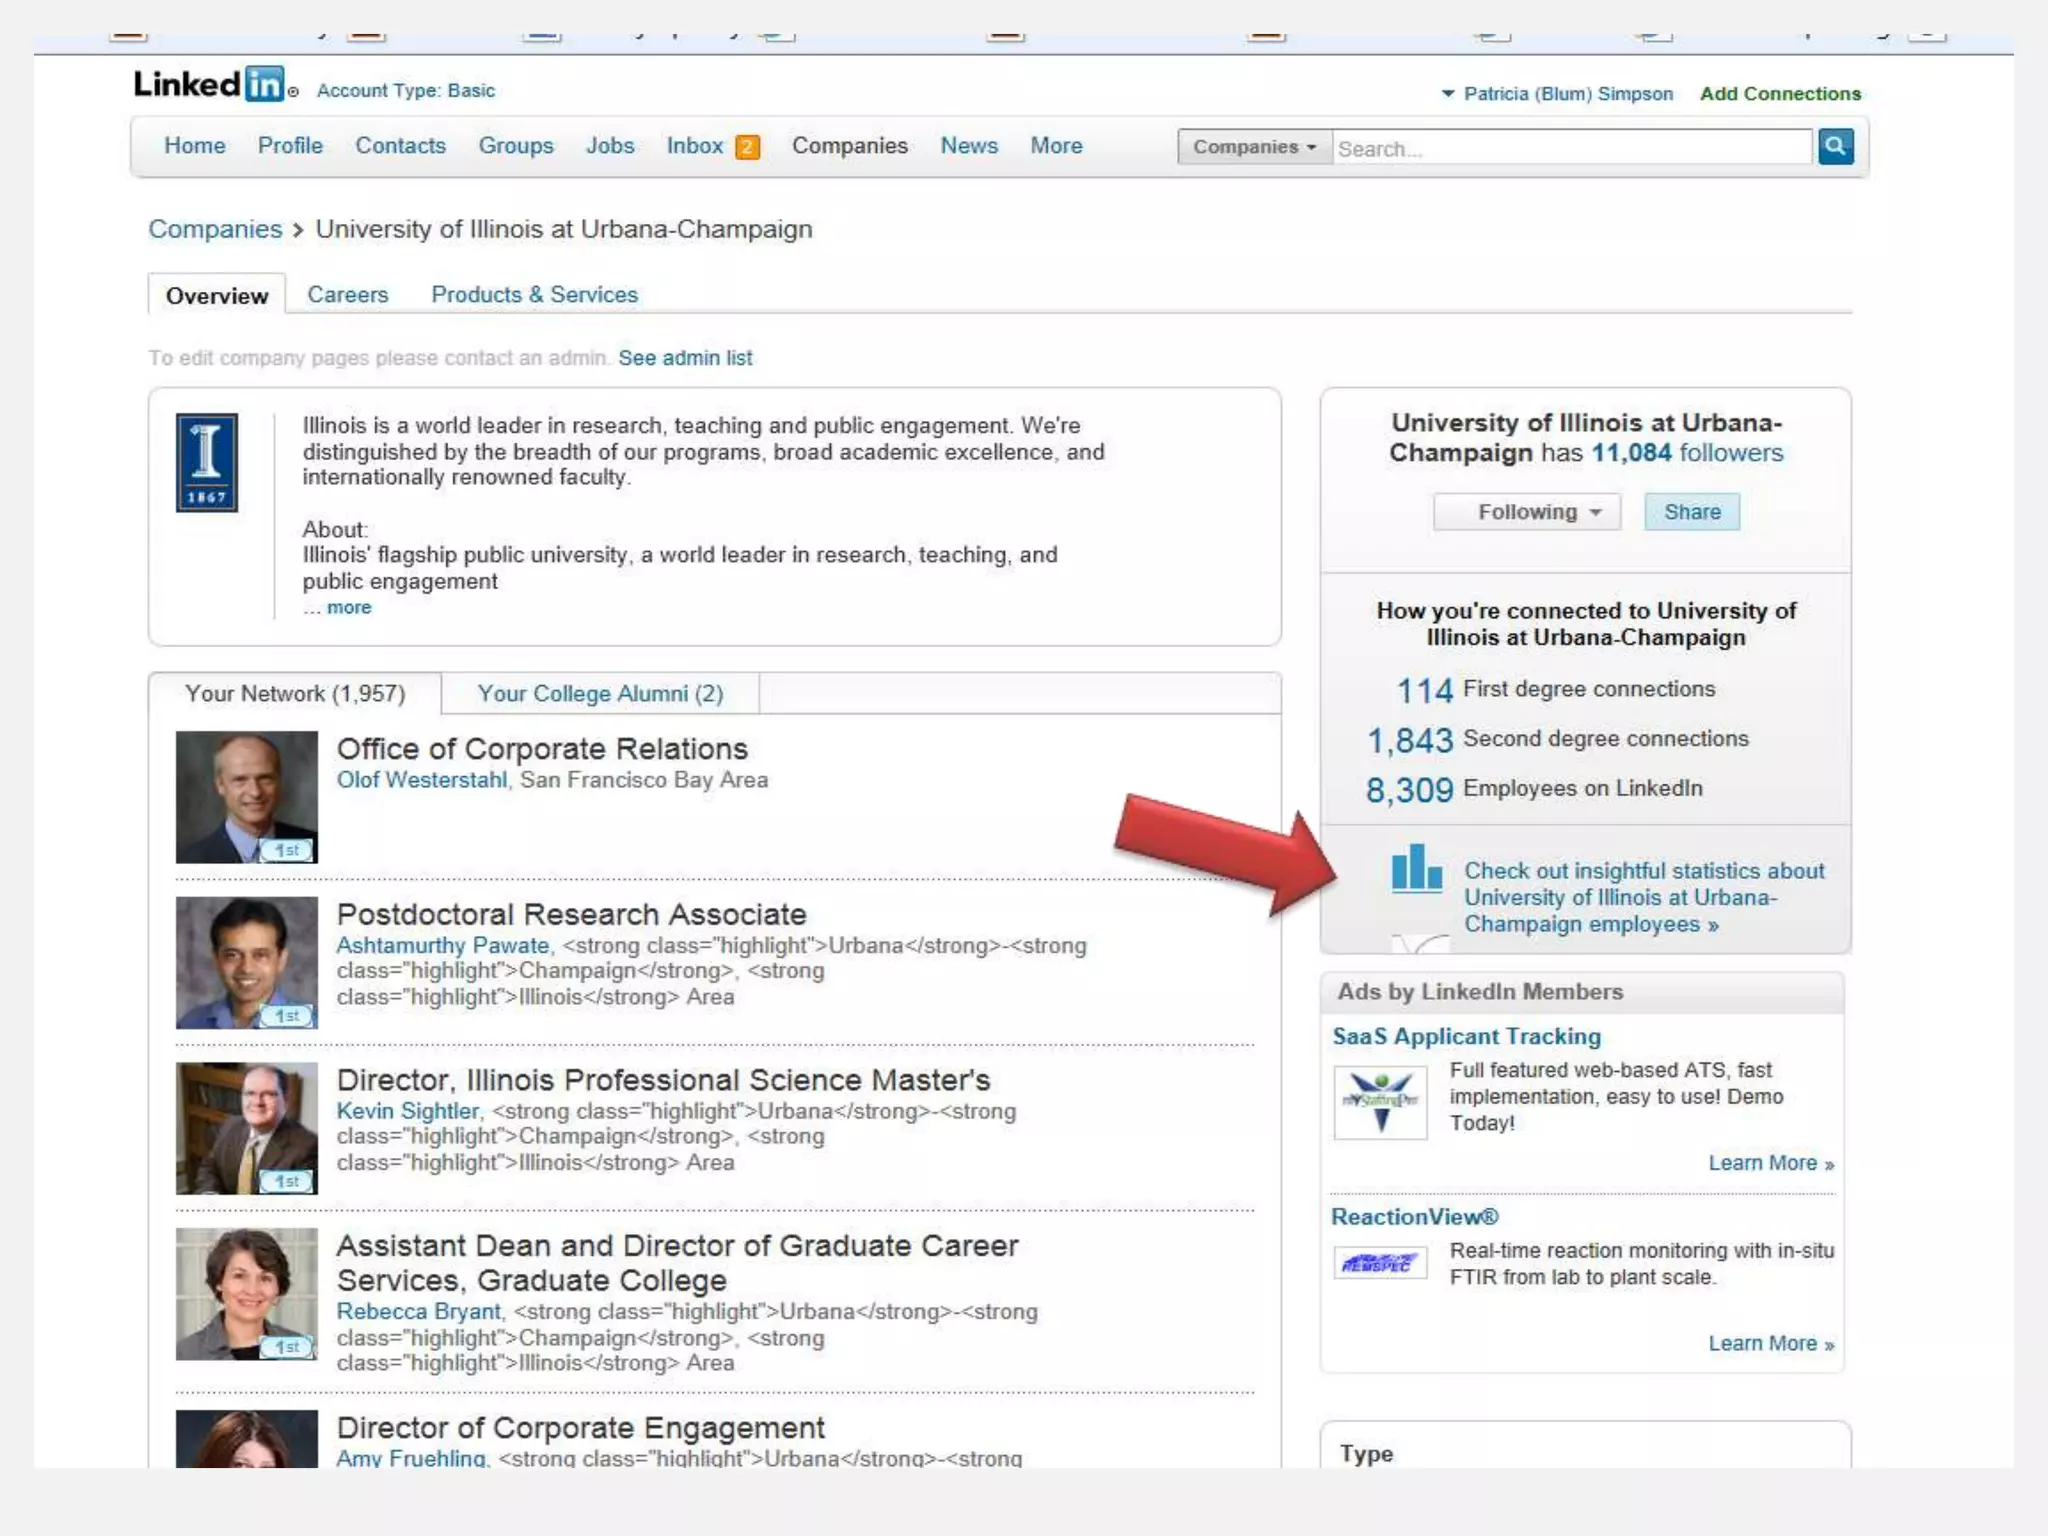Click the magnifier search button
This screenshot has height=1536, width=2048.
tap(1835, 147)
